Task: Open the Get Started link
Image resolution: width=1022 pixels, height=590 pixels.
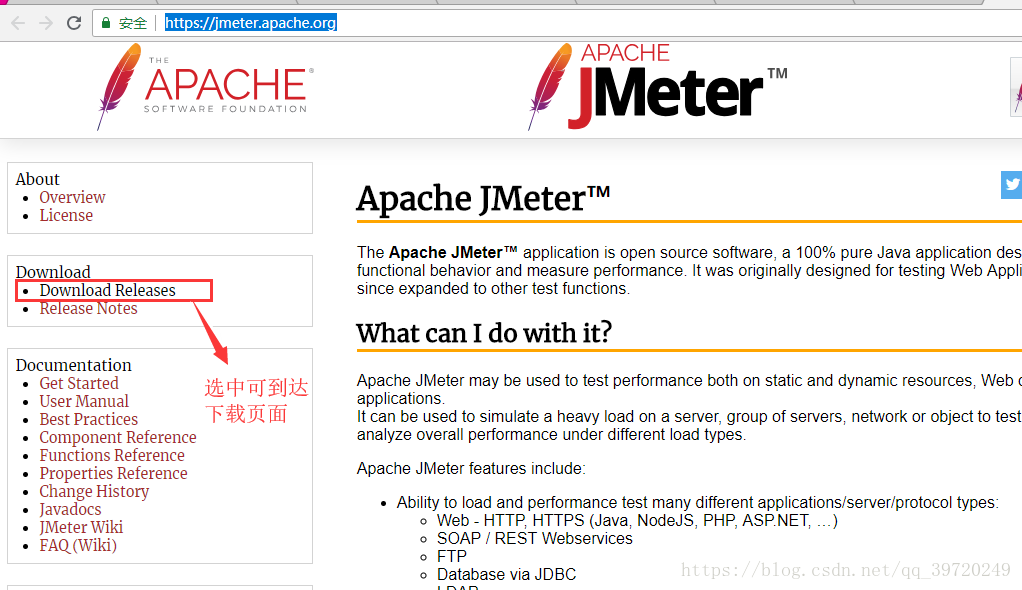Action: 79,383
